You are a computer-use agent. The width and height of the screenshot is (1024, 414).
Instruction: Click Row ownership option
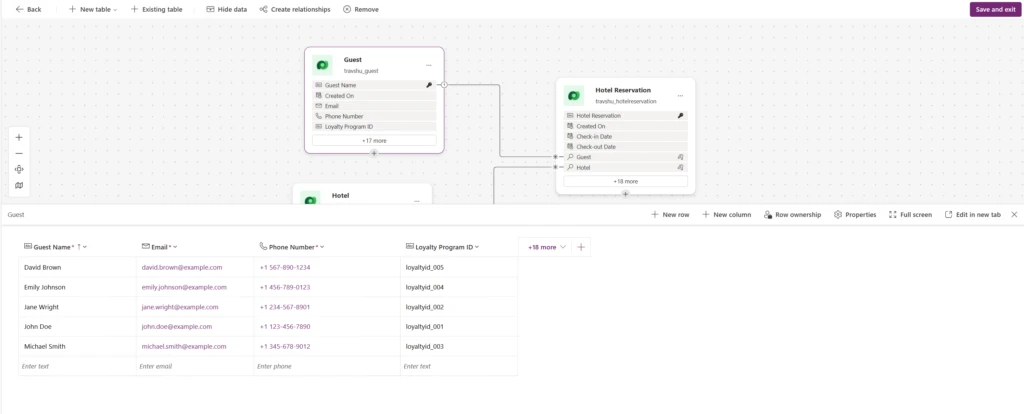click(x=792, y=214)
